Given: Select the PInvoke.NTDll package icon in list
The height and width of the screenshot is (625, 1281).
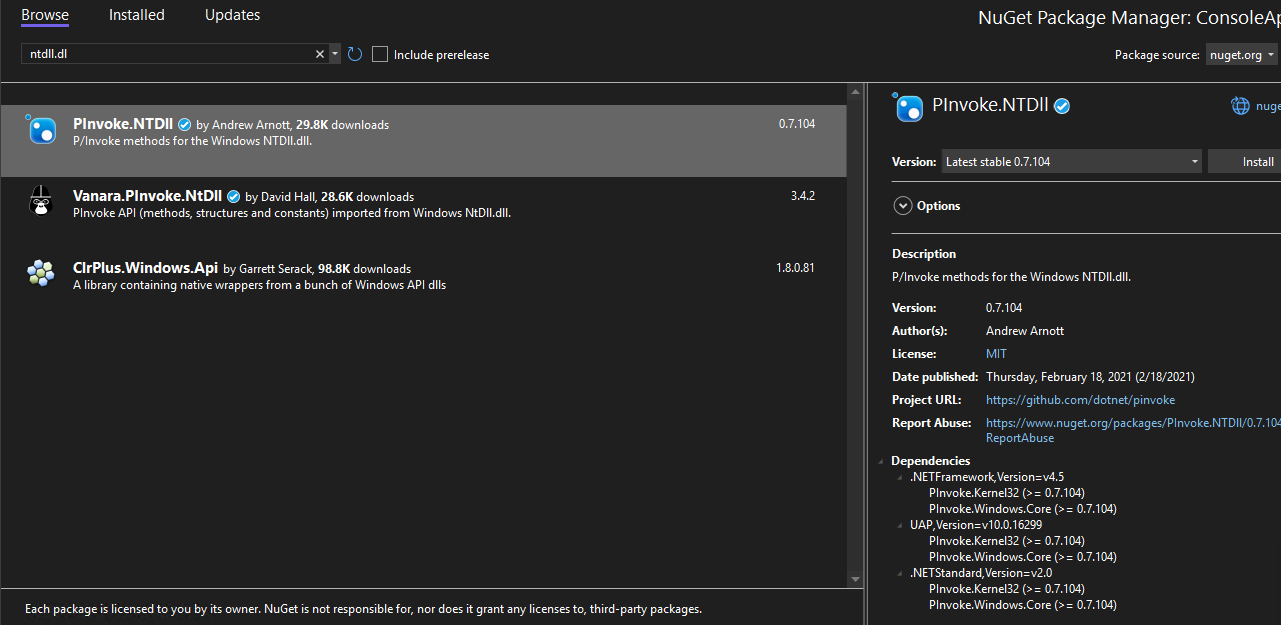Looking at the screenshot, I should [42, 131].
